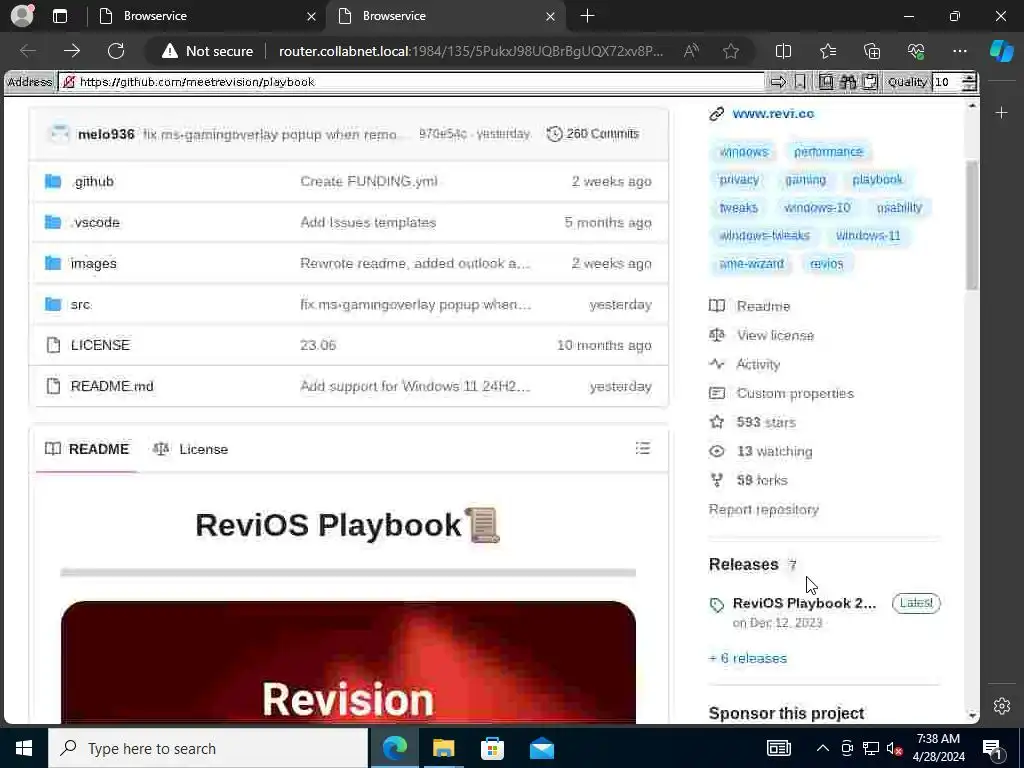Click the Read aloud icon
1024x768 pixels.
click(691, 51)
